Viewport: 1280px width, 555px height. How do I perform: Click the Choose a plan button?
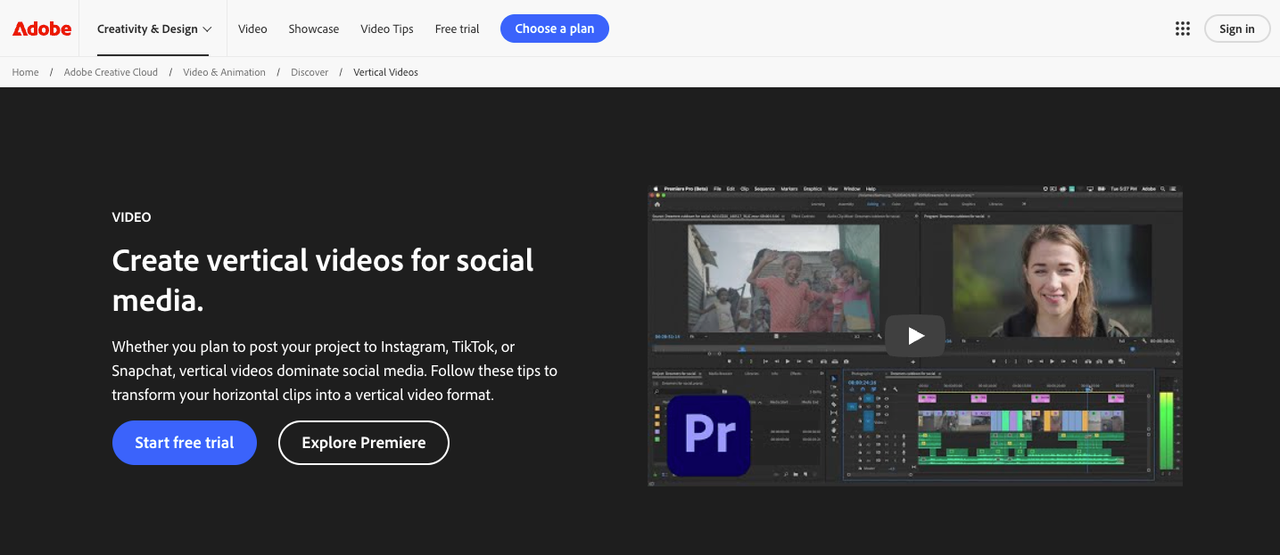[555, 29]
